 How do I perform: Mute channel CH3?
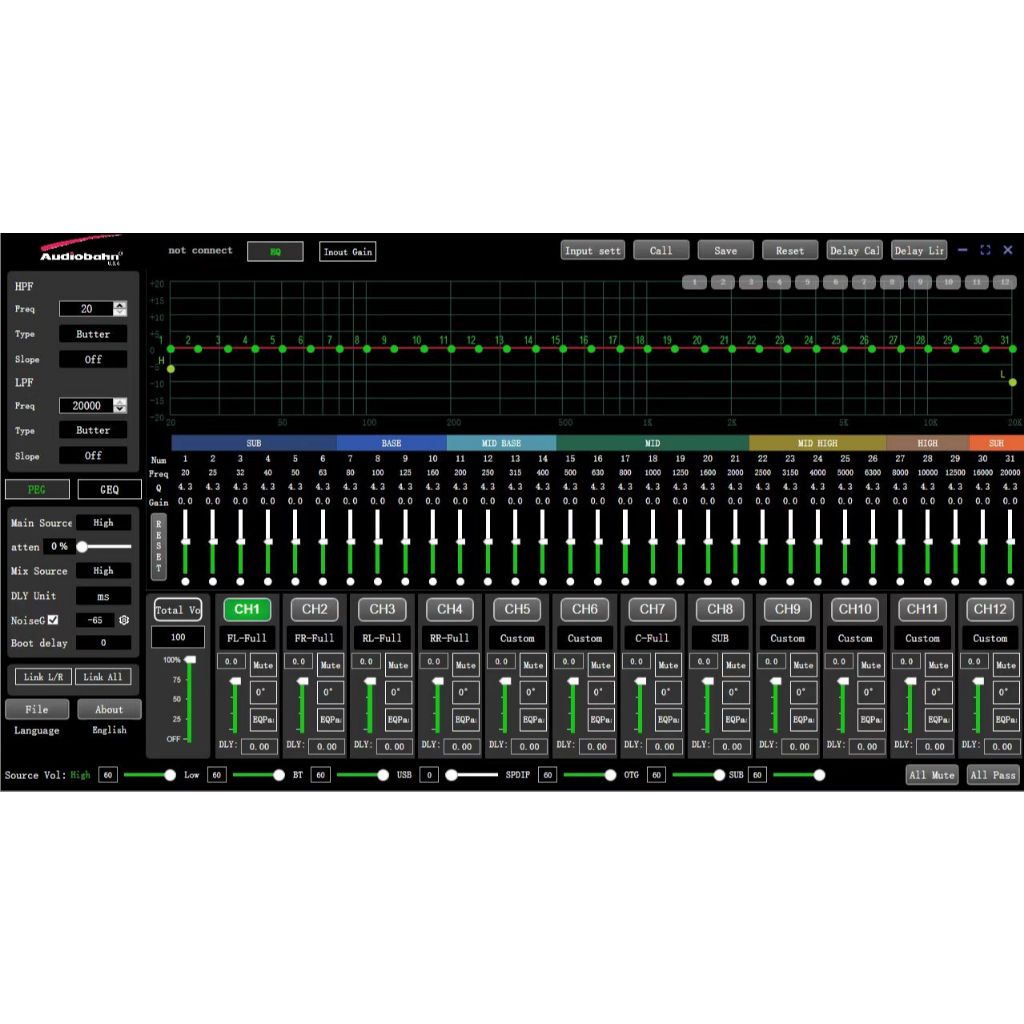(398, 665)
